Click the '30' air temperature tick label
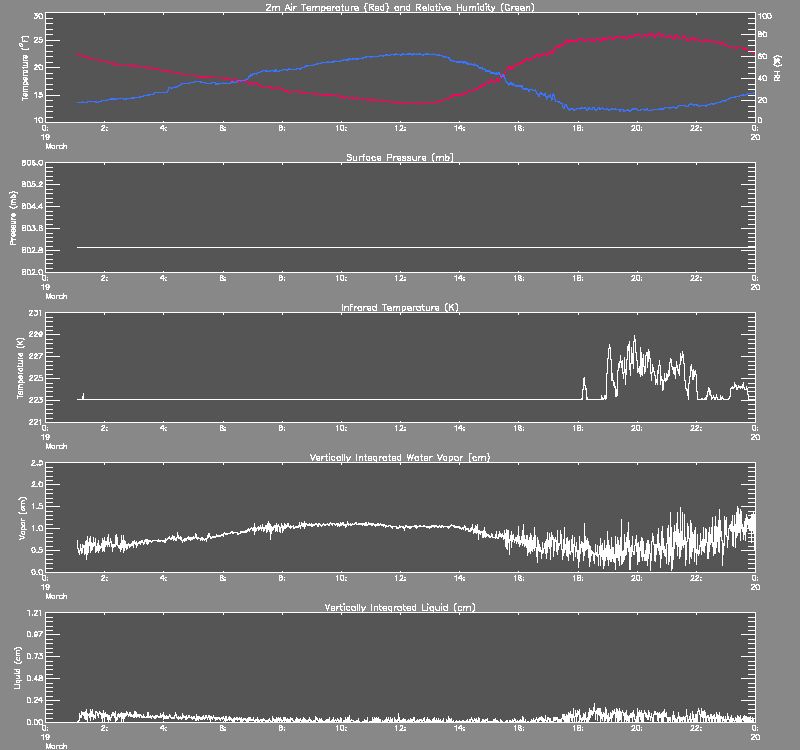The width and height of the screenshot is (800, 750). coord(38,16)
